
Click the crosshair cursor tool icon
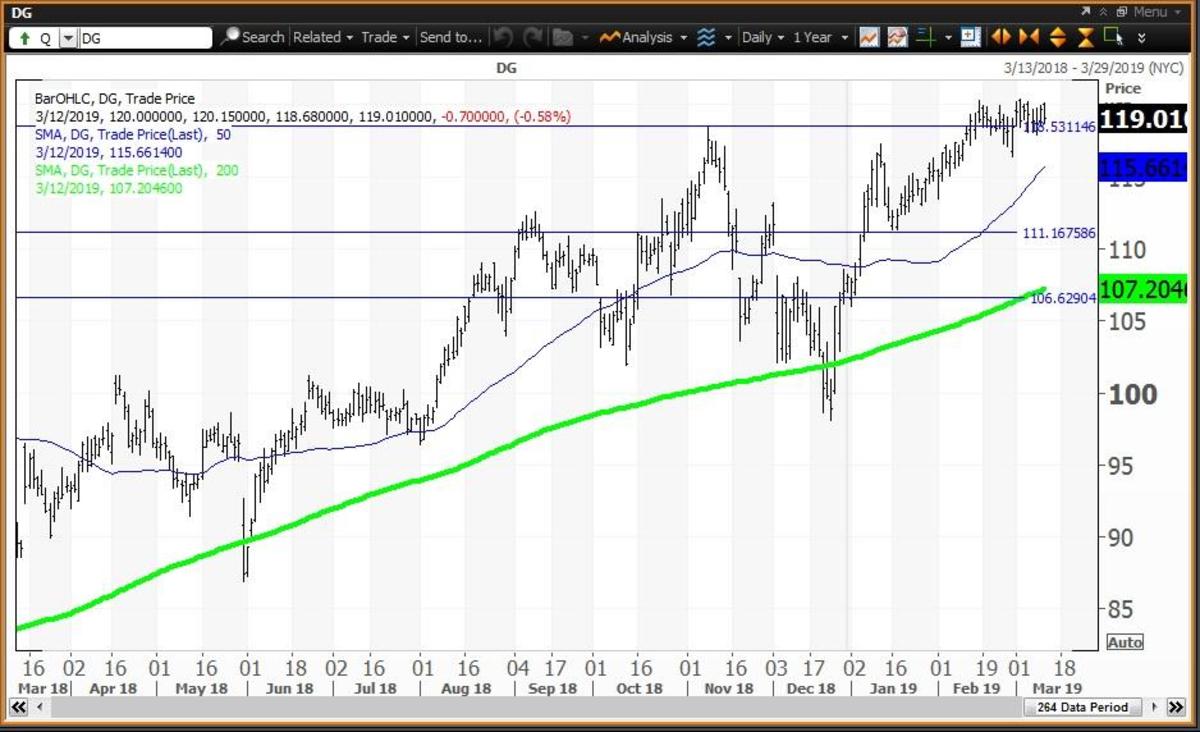927,37
